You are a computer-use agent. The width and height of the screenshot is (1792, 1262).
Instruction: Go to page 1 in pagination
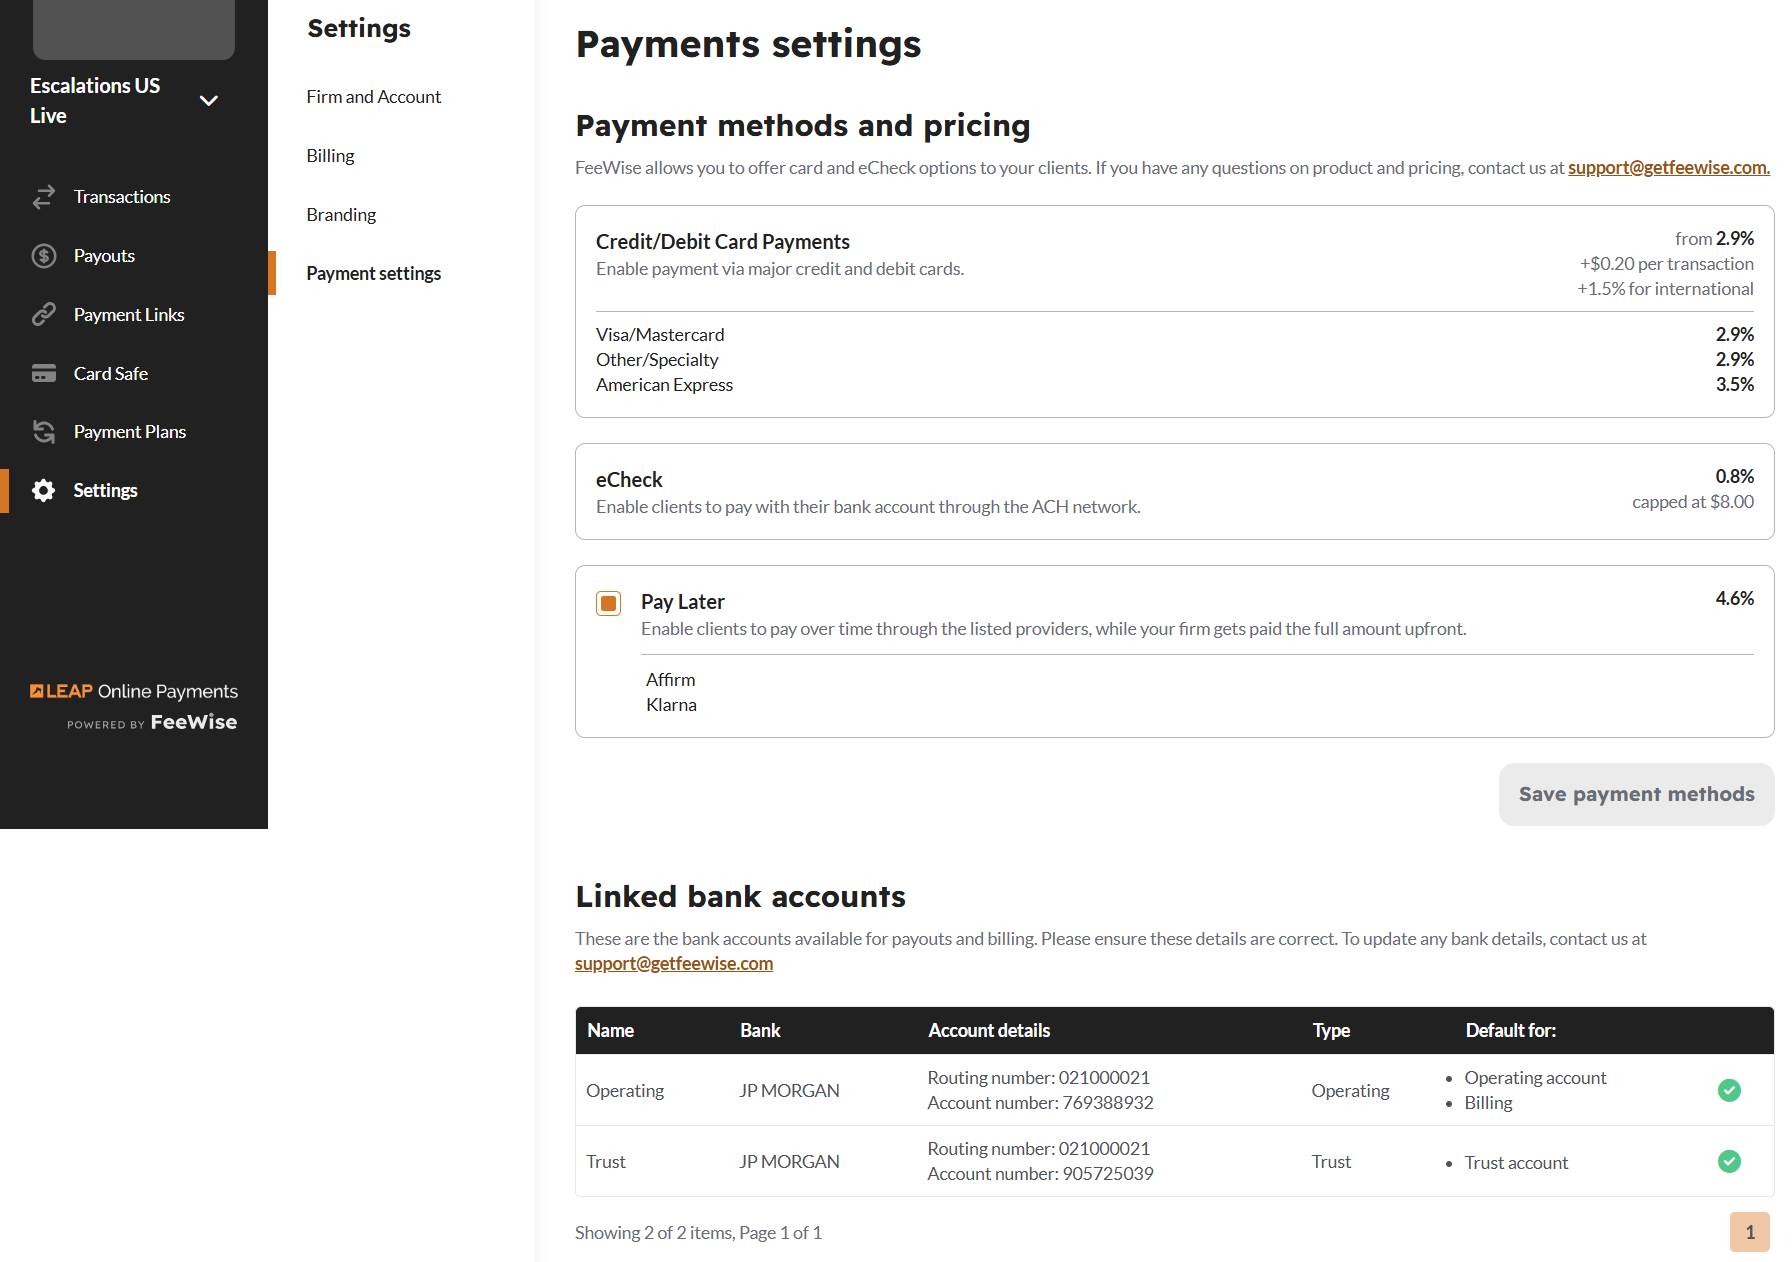pyautogui.click(x=1749, y=1232)
